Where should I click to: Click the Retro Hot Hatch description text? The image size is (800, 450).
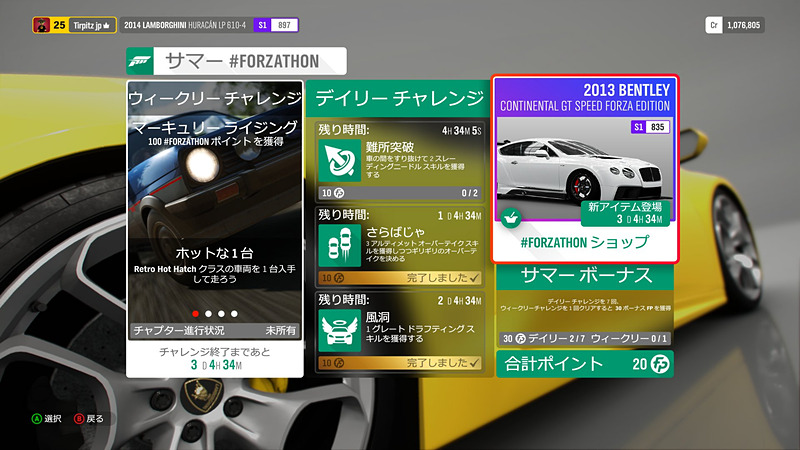tap(215, 274)
